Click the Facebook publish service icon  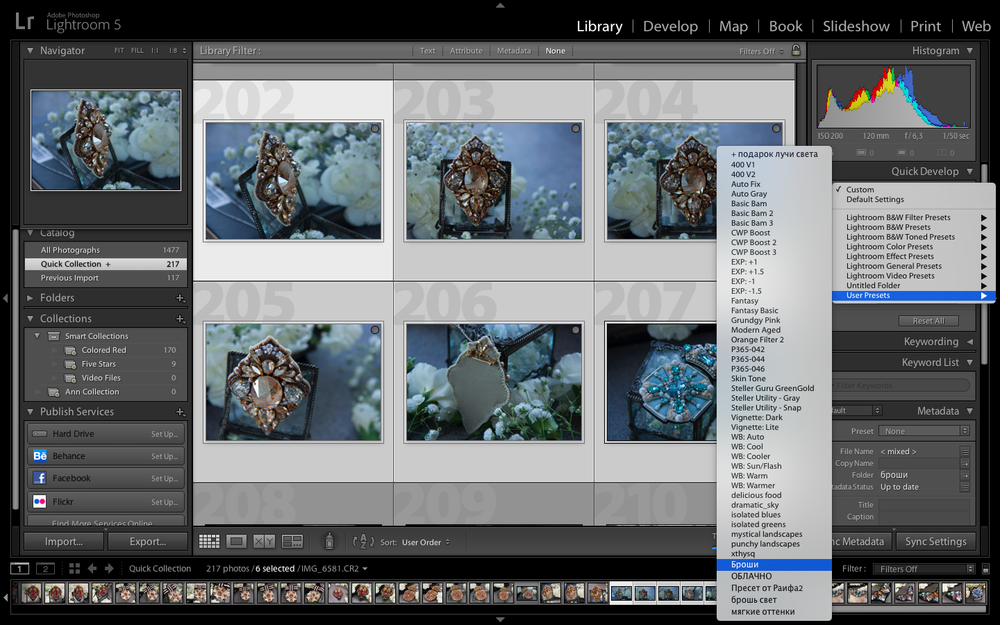[x=40, y=478]
